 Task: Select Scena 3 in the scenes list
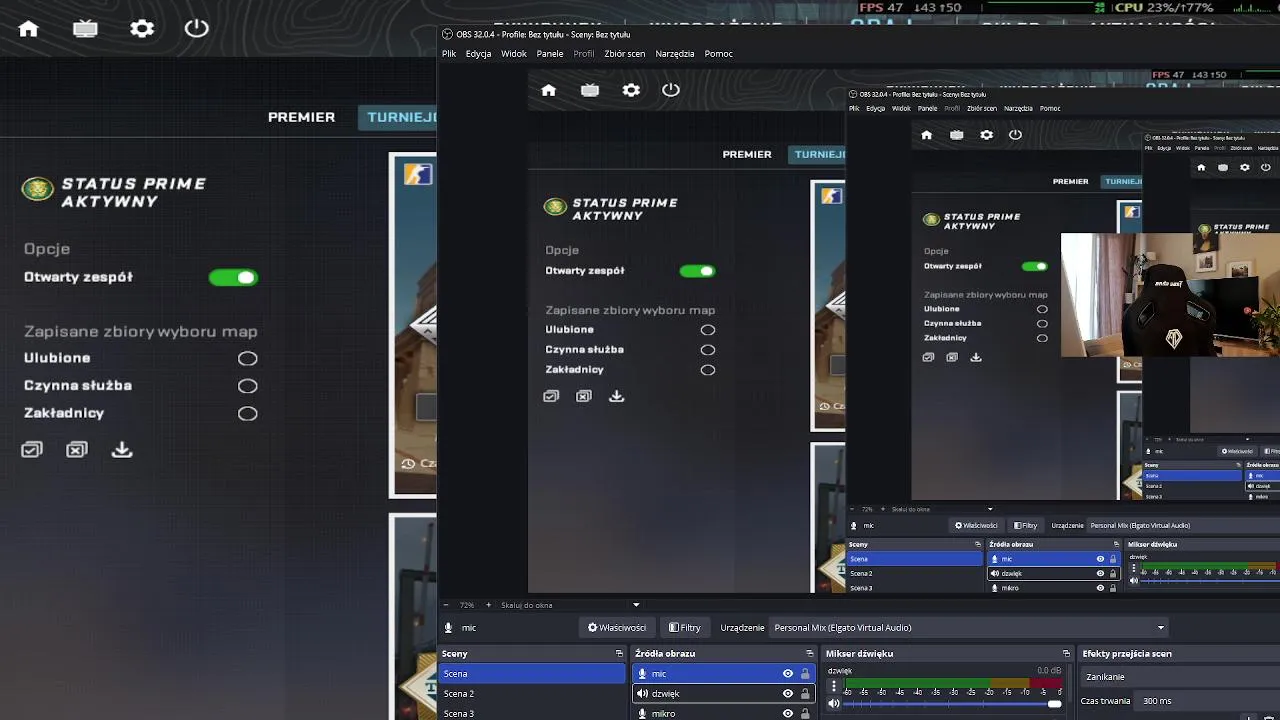533,713
